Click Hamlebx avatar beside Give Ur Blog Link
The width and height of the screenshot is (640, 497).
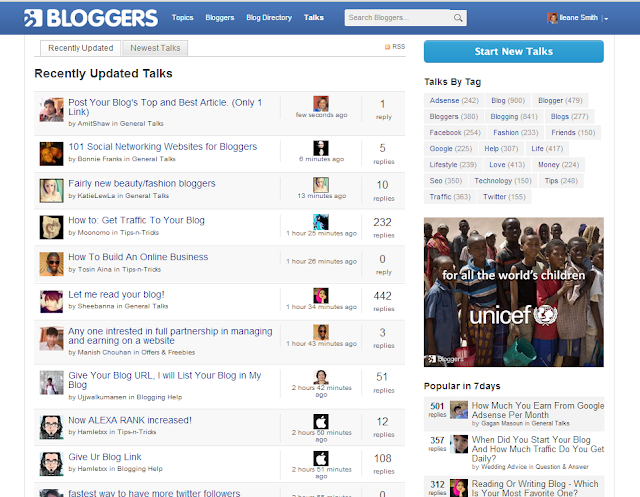[x=51, y=464]
